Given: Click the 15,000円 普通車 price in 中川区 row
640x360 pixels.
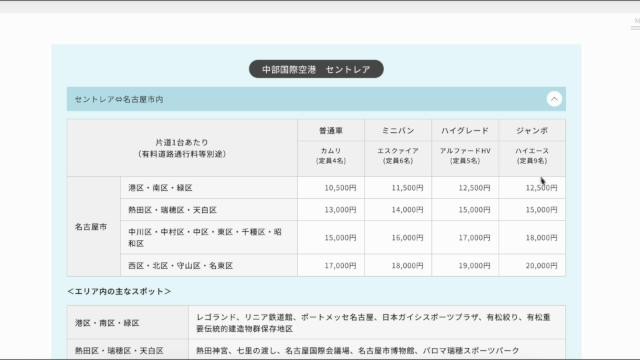Looking at the screenshot, I should click(x=331, y=238).
